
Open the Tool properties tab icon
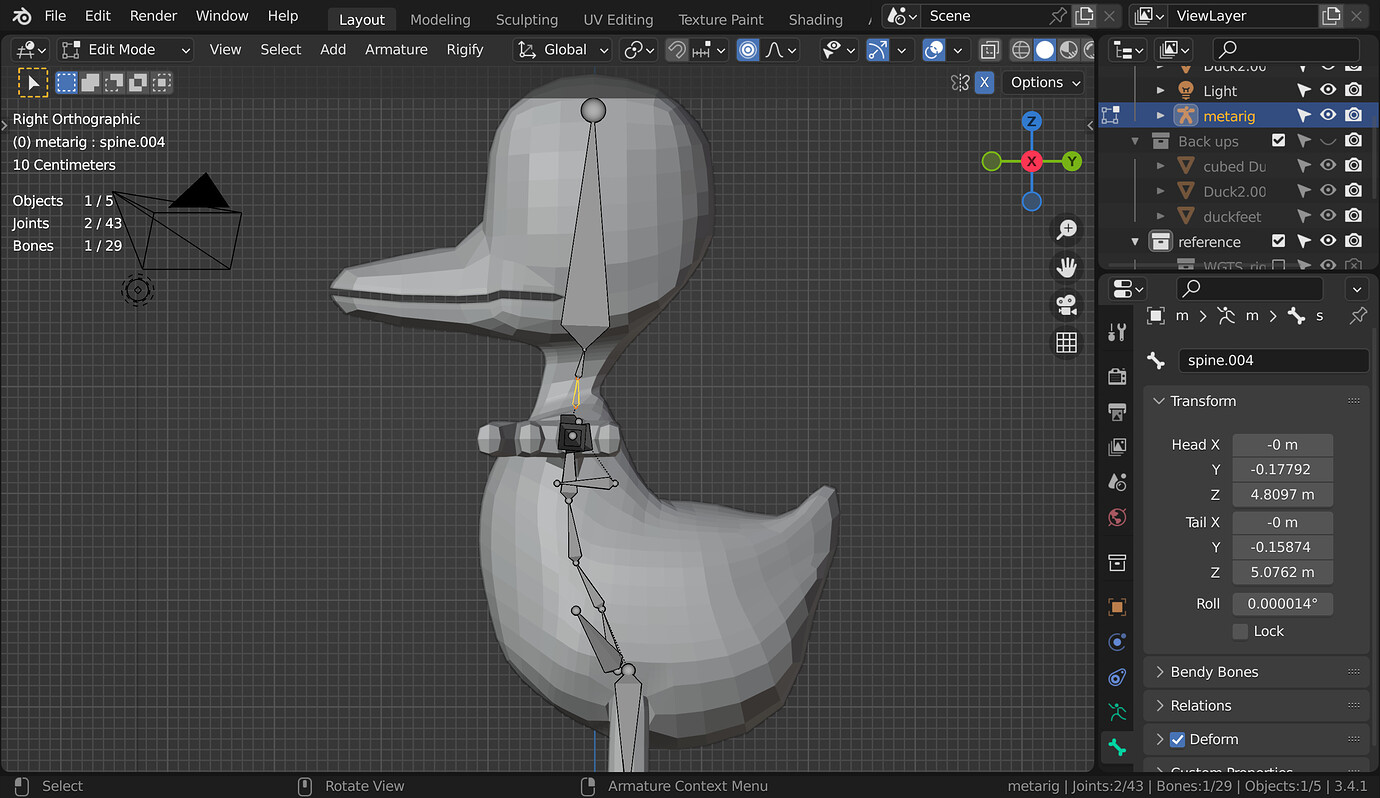(1117, 333)
